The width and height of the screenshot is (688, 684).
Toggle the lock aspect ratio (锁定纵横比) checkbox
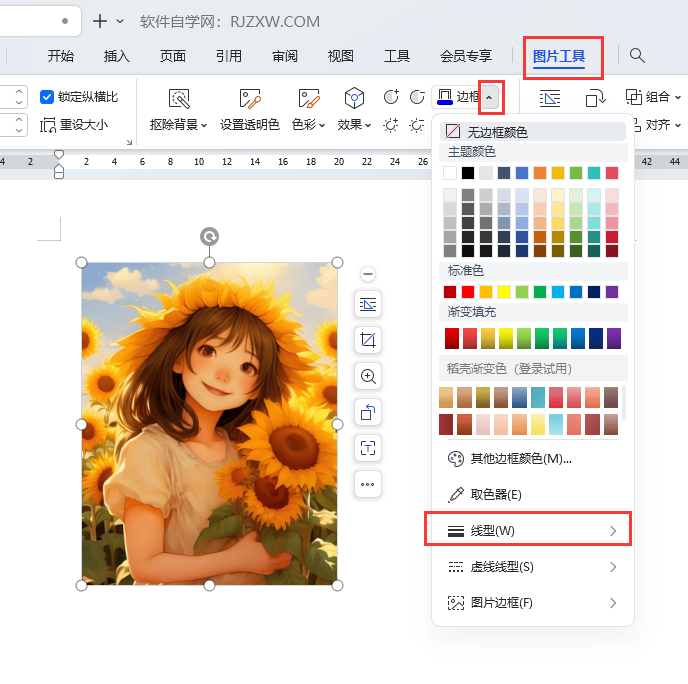tap(47, 97)
